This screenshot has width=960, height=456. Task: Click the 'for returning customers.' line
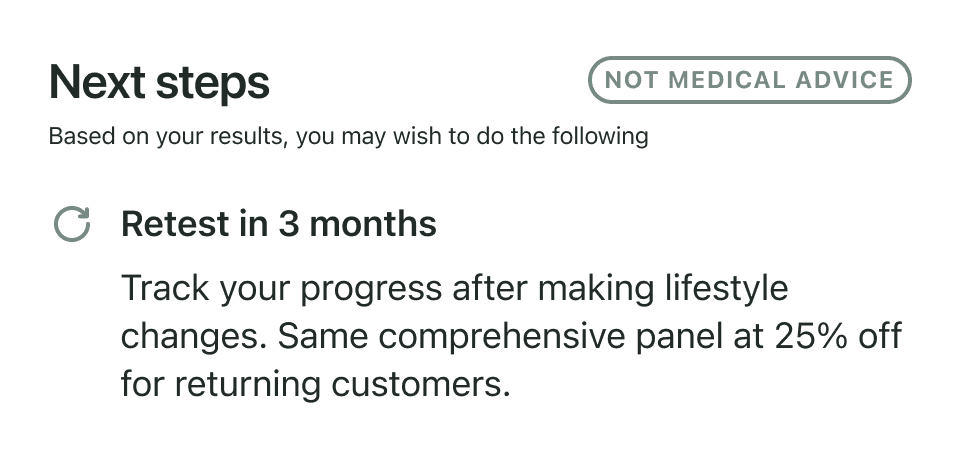coord(315,384)
